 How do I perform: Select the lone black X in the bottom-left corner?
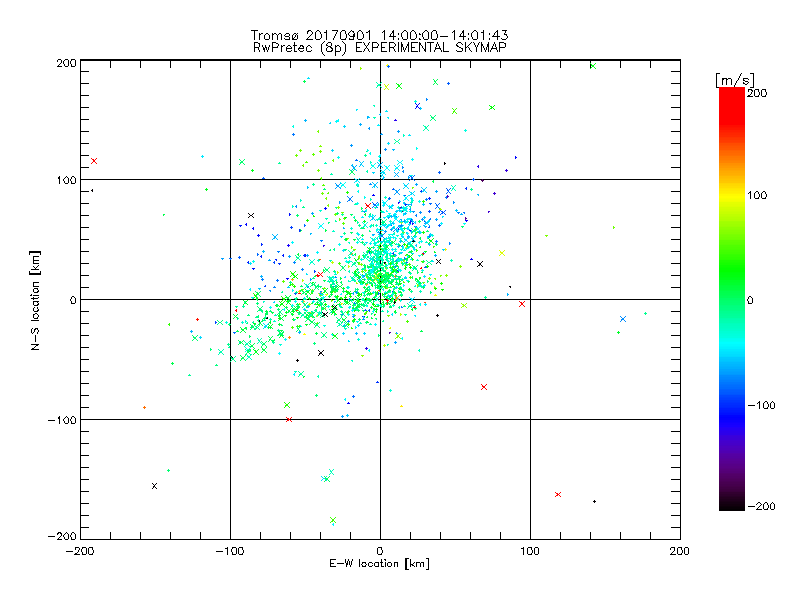pos(155,486)
